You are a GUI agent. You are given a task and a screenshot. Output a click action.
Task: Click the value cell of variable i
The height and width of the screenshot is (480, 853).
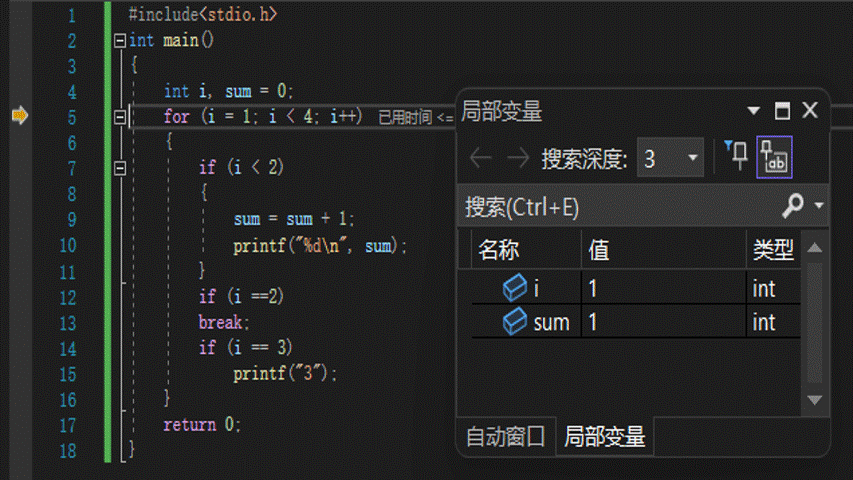(664, 287)
